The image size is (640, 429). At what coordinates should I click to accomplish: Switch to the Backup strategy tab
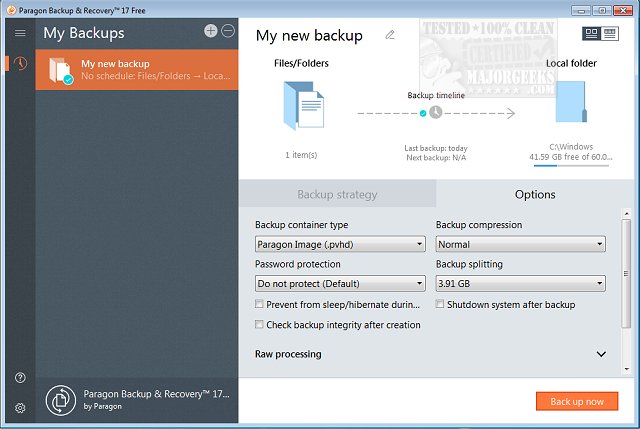(337, 194)
